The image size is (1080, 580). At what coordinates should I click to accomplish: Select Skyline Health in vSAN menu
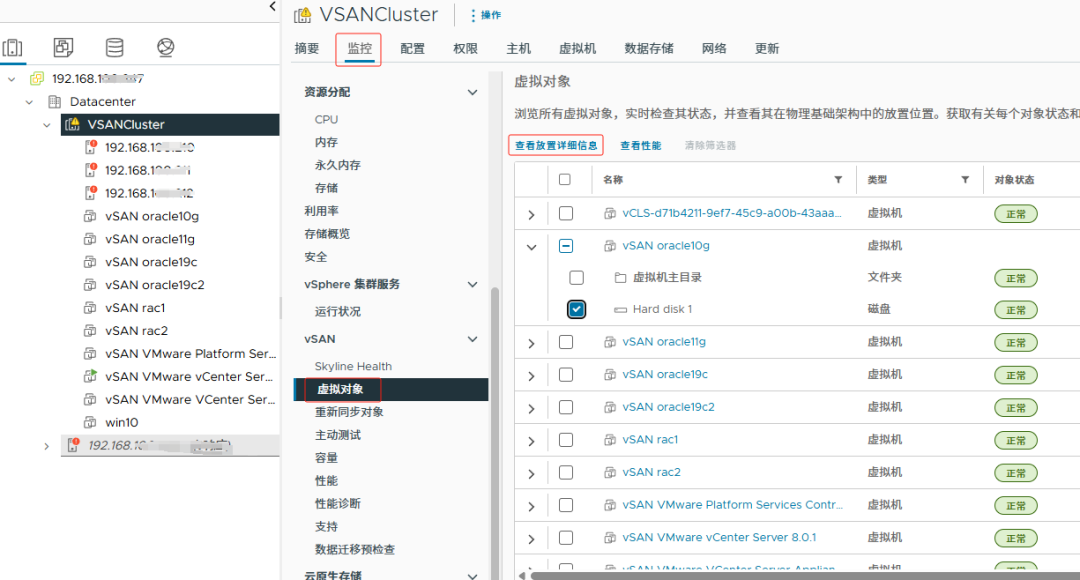click(x=353, y=366)
